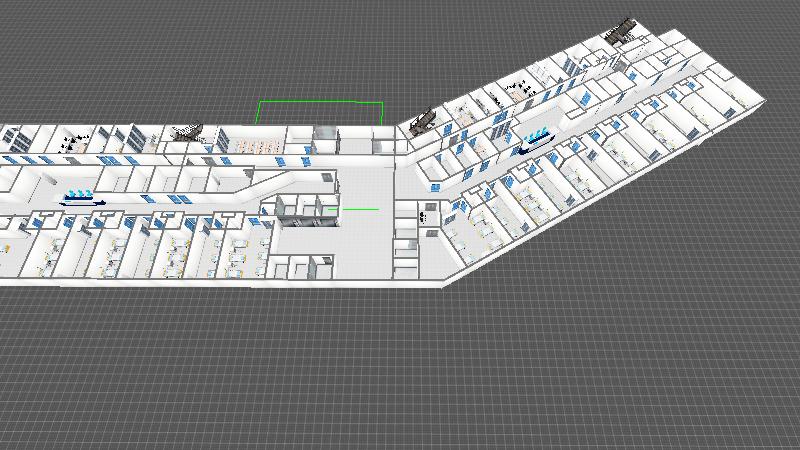Select the elevator bank beside the green line
This screenshot has height=450, width=800.
pyautogui.click(x=300, y=208)
